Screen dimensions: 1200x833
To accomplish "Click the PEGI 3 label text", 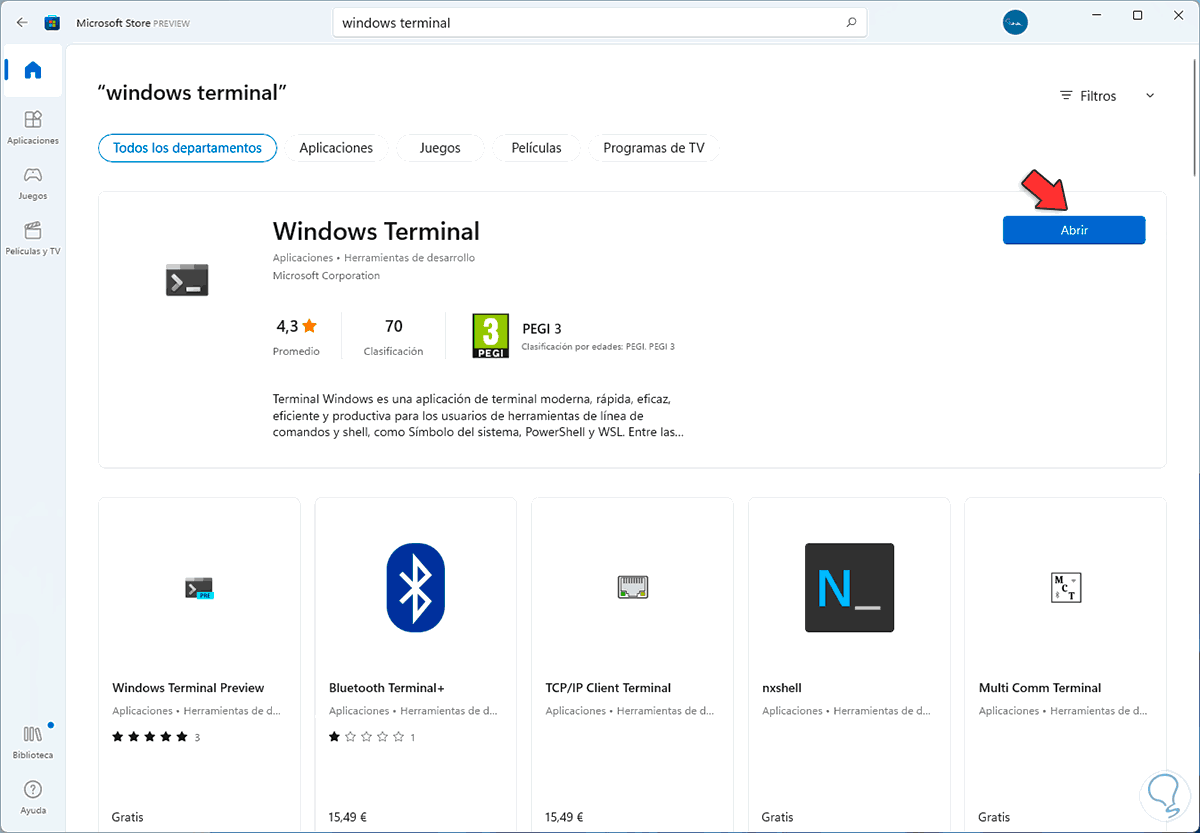I will click(542, 328).
